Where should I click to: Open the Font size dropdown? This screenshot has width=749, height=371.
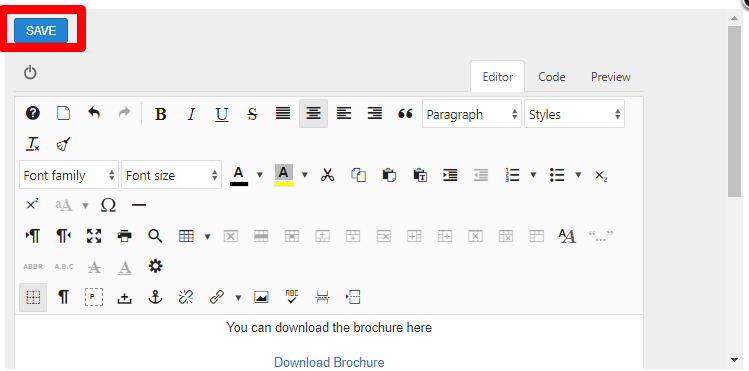tap(171, 175)
